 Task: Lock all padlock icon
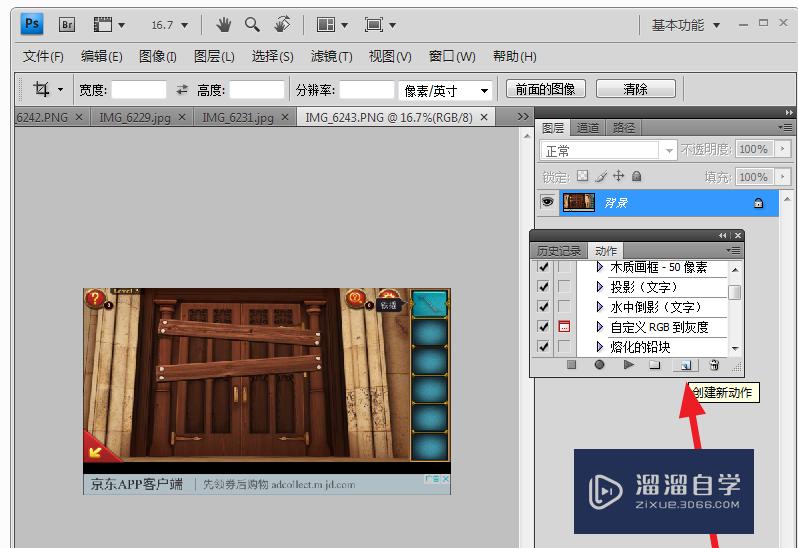(x=636, y=176)
